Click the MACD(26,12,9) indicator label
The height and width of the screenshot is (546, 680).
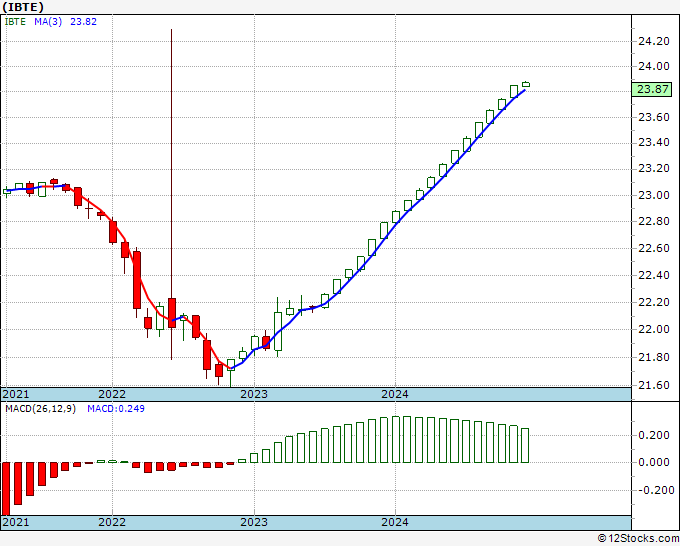click(x=40, y=409)
